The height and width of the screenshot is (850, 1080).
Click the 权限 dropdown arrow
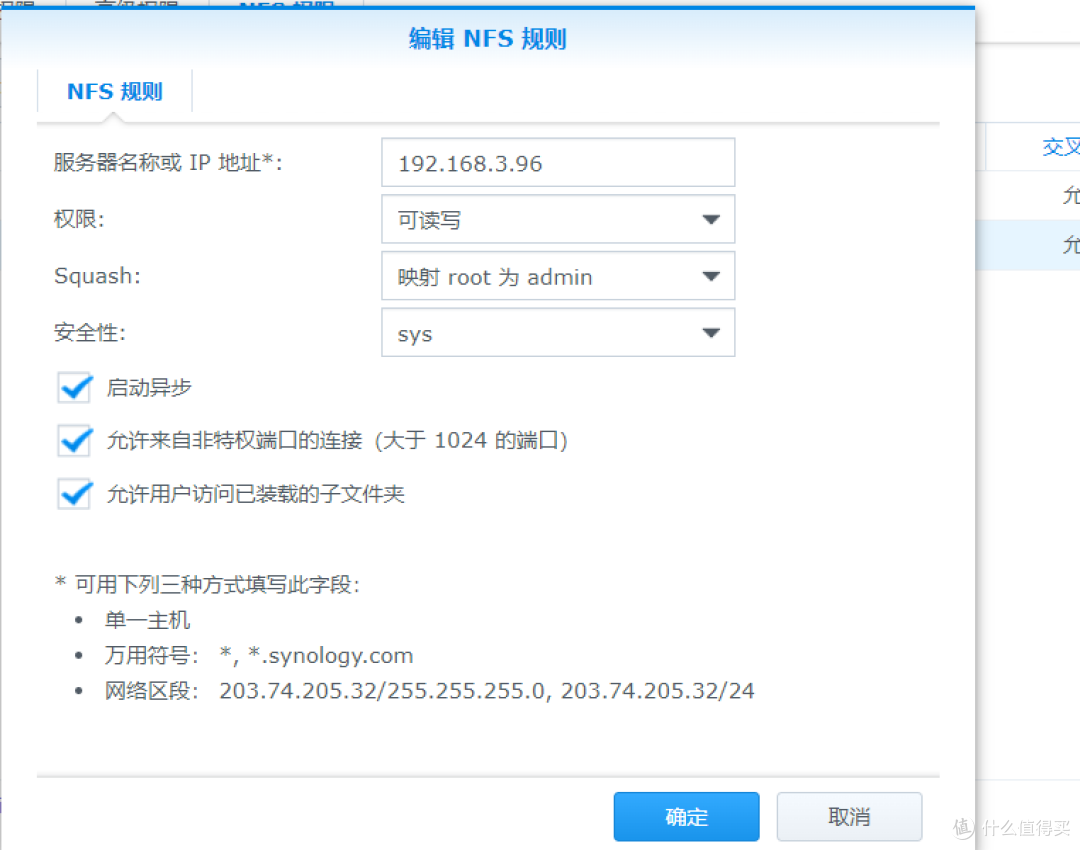tap(711, 220)
